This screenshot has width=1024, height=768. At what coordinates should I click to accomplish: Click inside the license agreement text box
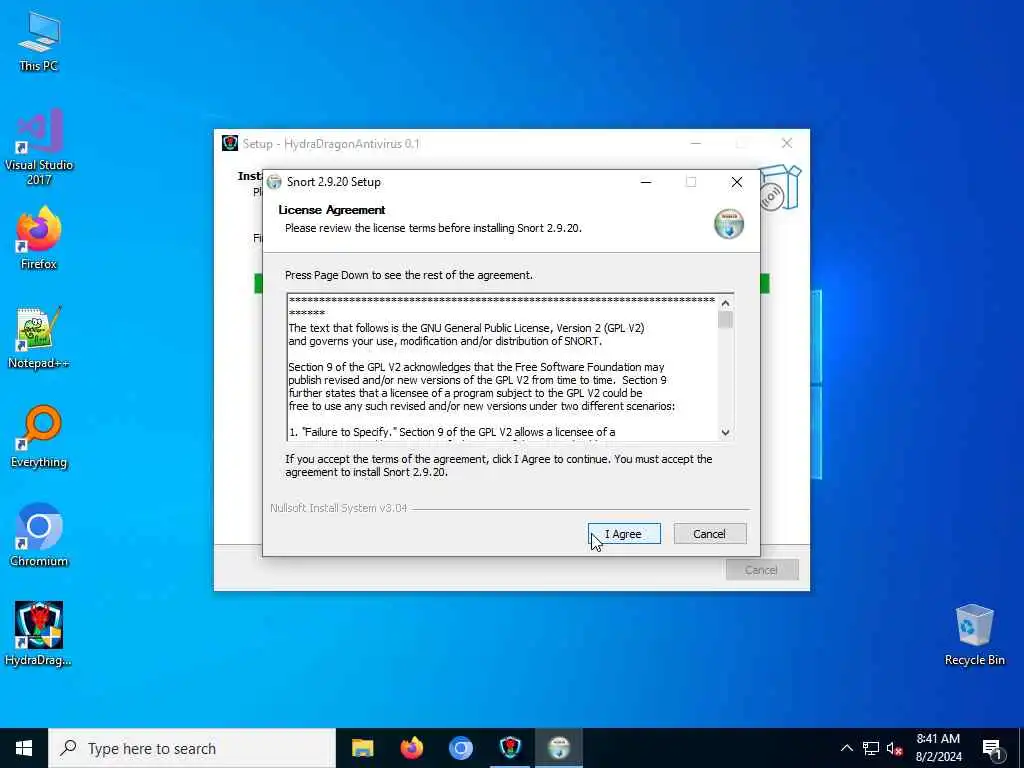click(503, 367)
